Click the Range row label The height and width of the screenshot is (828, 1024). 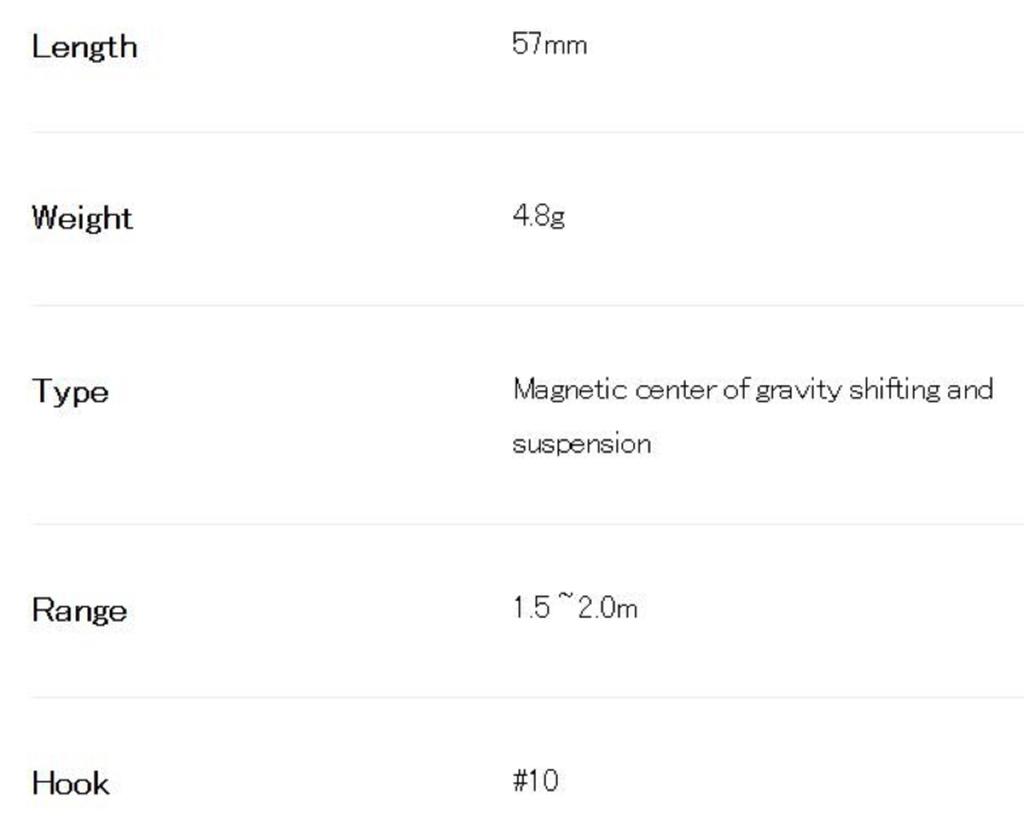pos(79,610)
